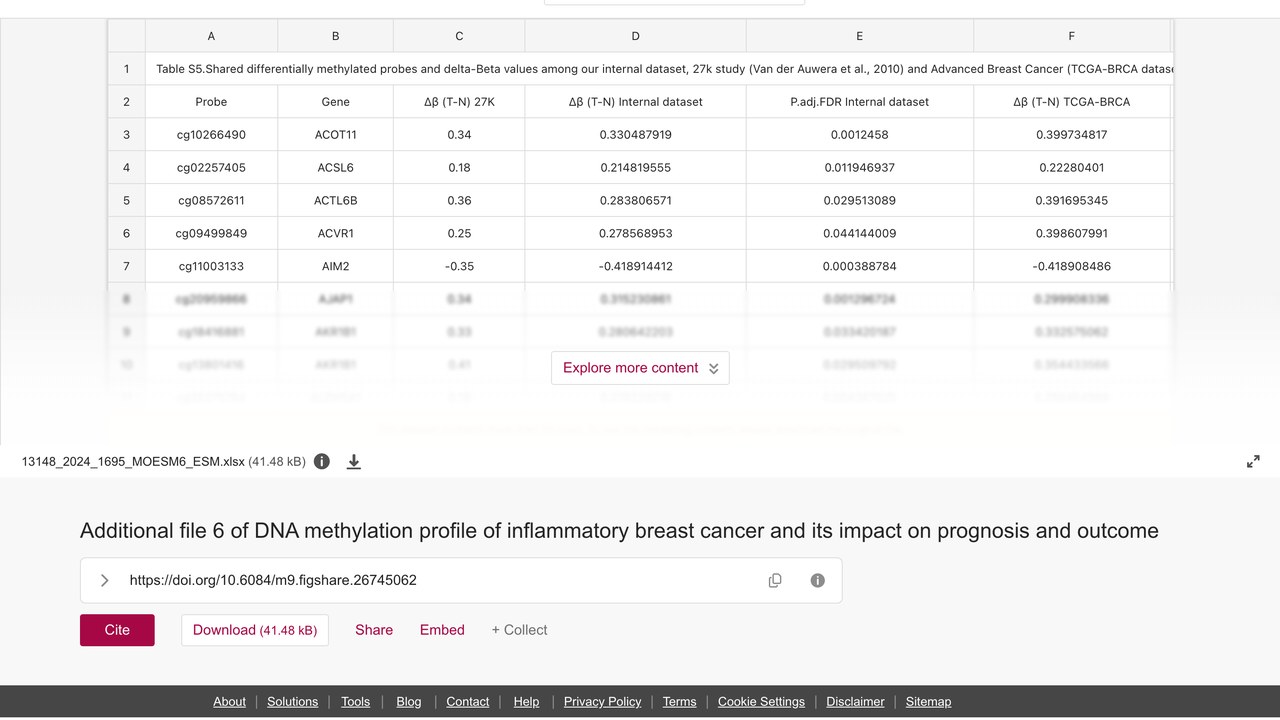Open the Share option
Screen dimensions: 1280x720
(x=374, y=630)
